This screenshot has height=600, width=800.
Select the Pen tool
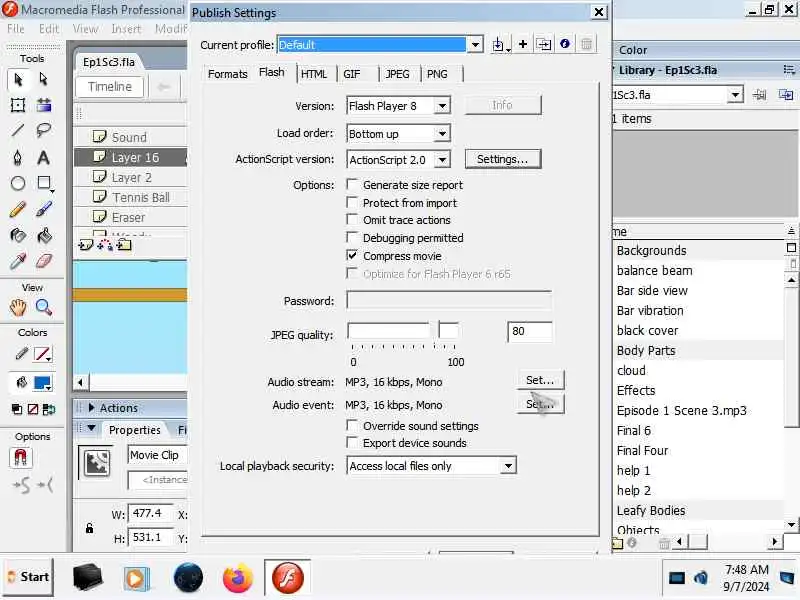(x=18, y=157)
